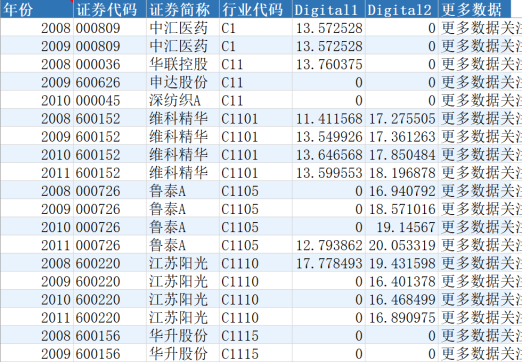Select 江苏阳光 in the 2008 row
This screenshot has height=363, width=523.
(183, 263)
